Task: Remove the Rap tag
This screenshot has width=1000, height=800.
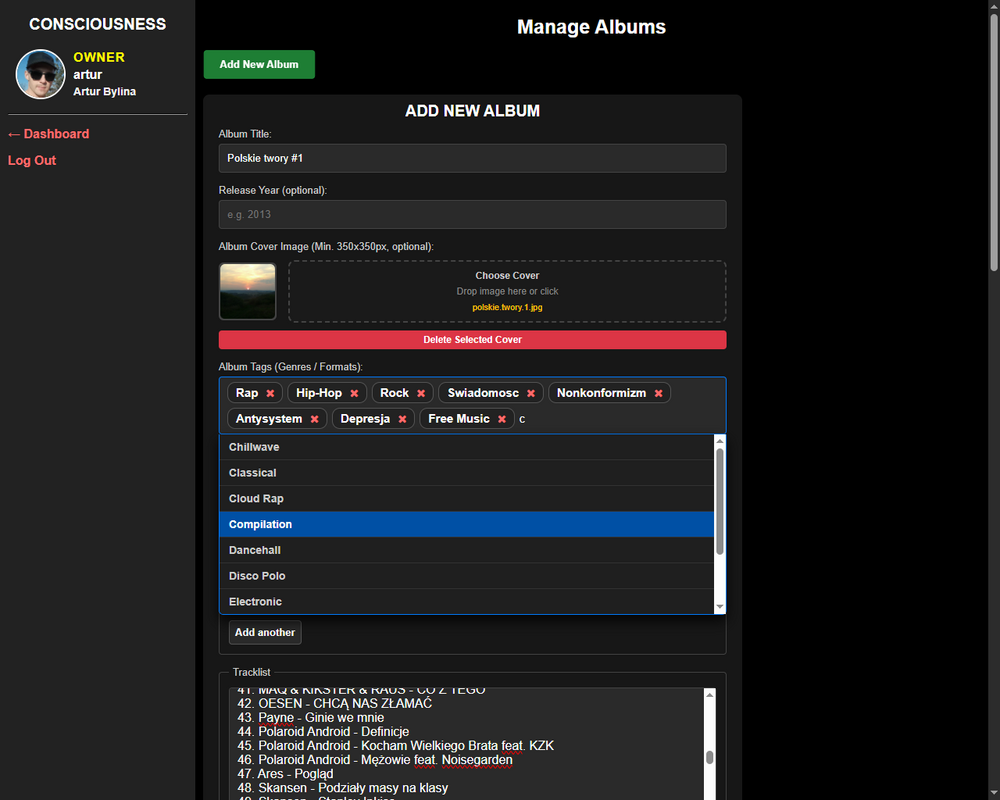Action: click(270, 393)
